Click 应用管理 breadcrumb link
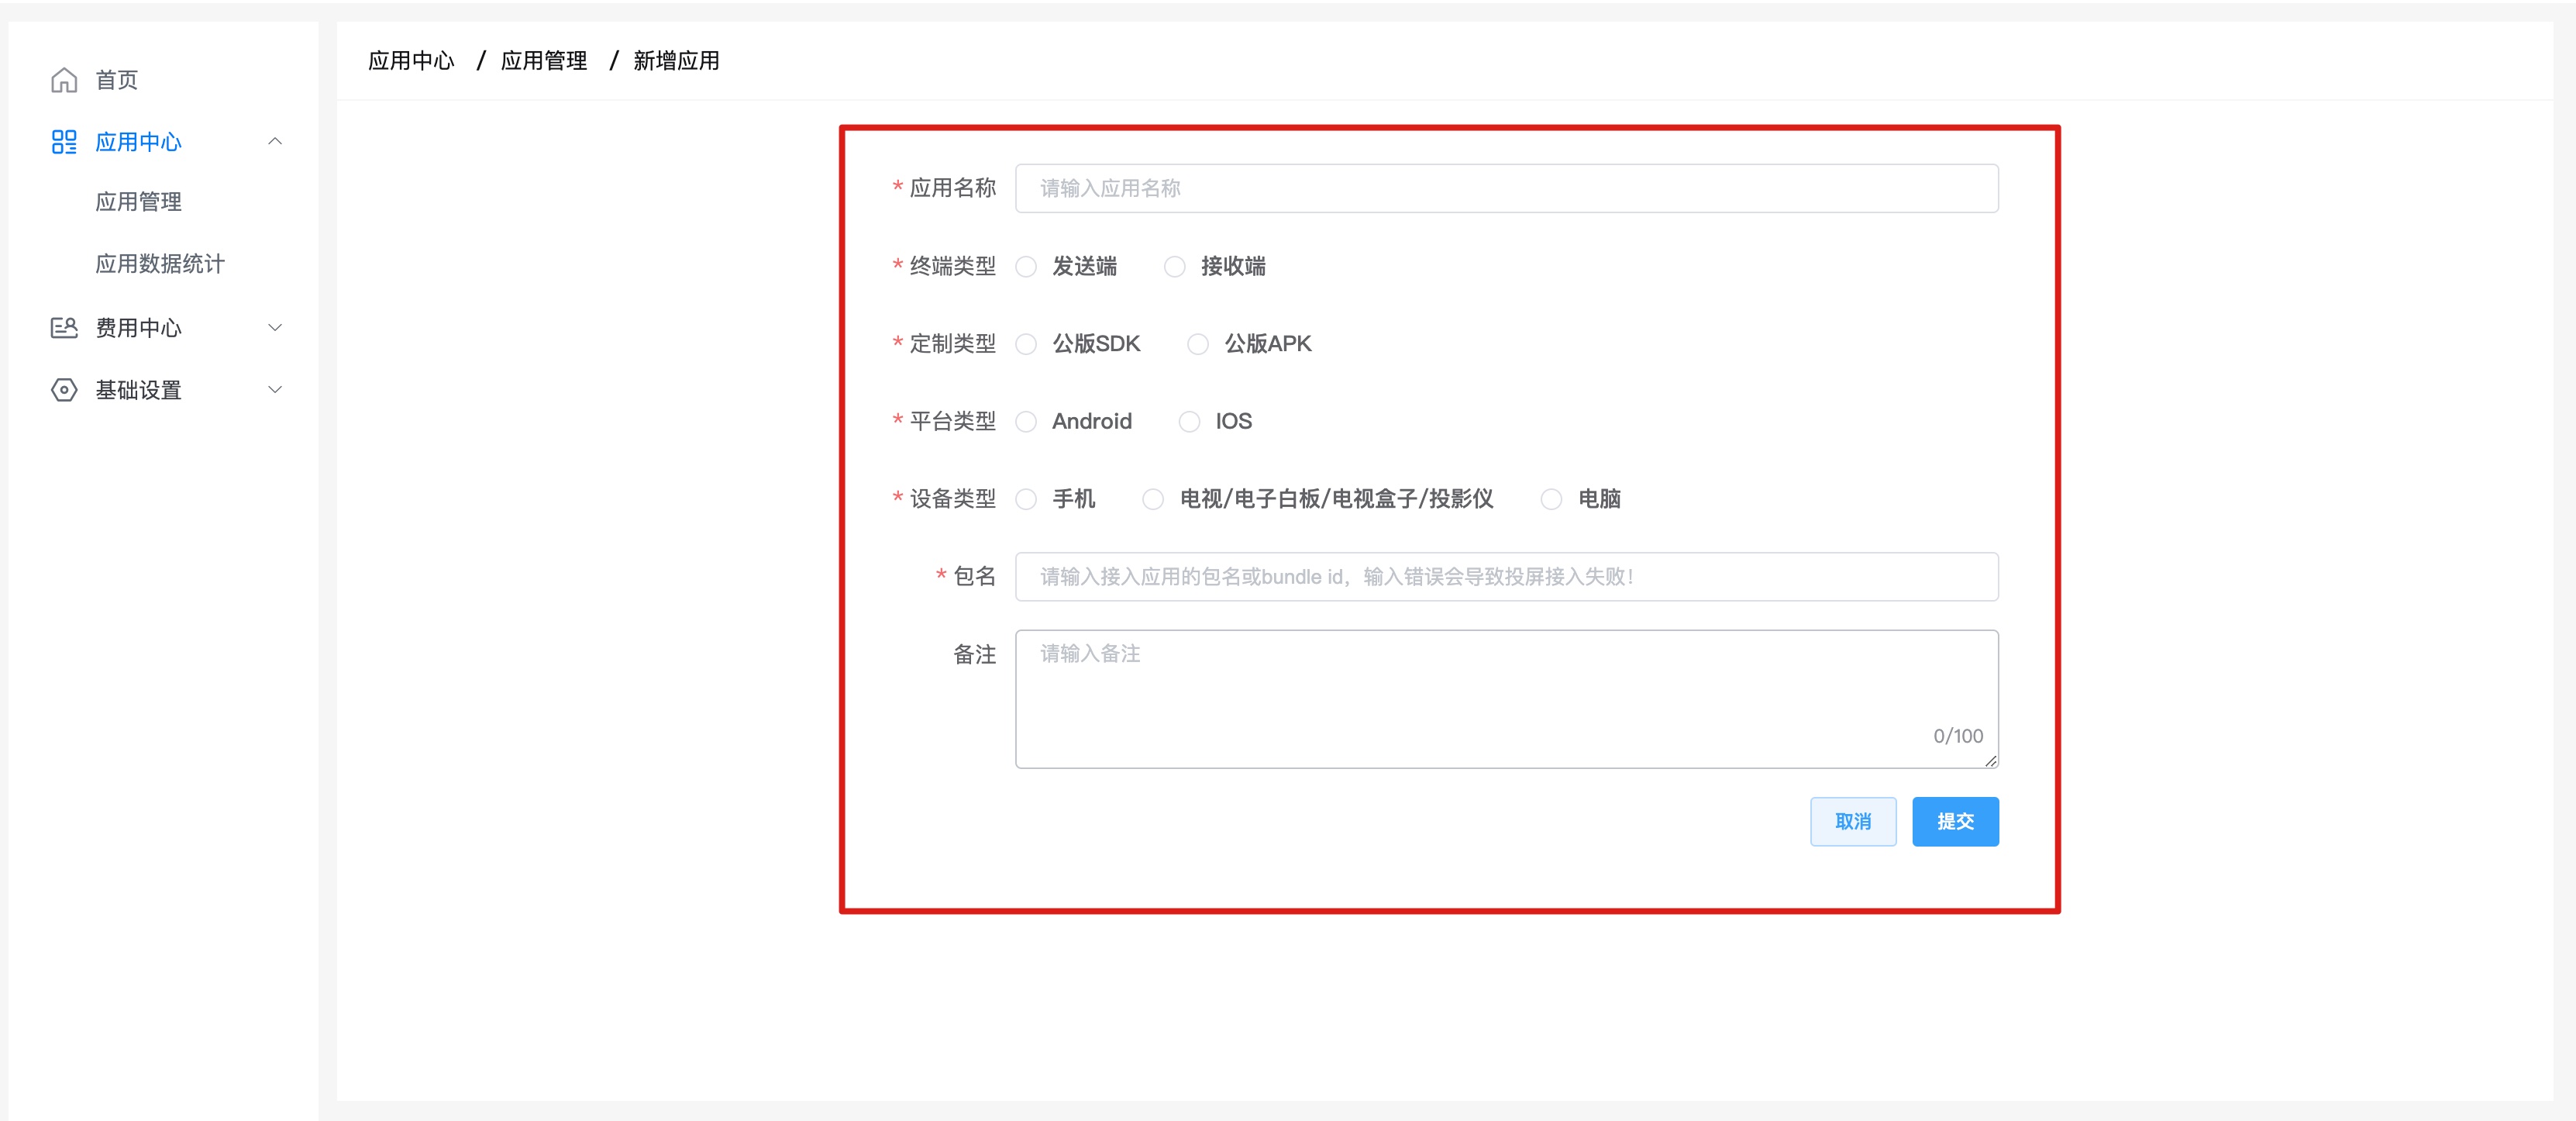Image resolution: width=2576 pixels, height=1121 pixels. [x=543, y=61]
